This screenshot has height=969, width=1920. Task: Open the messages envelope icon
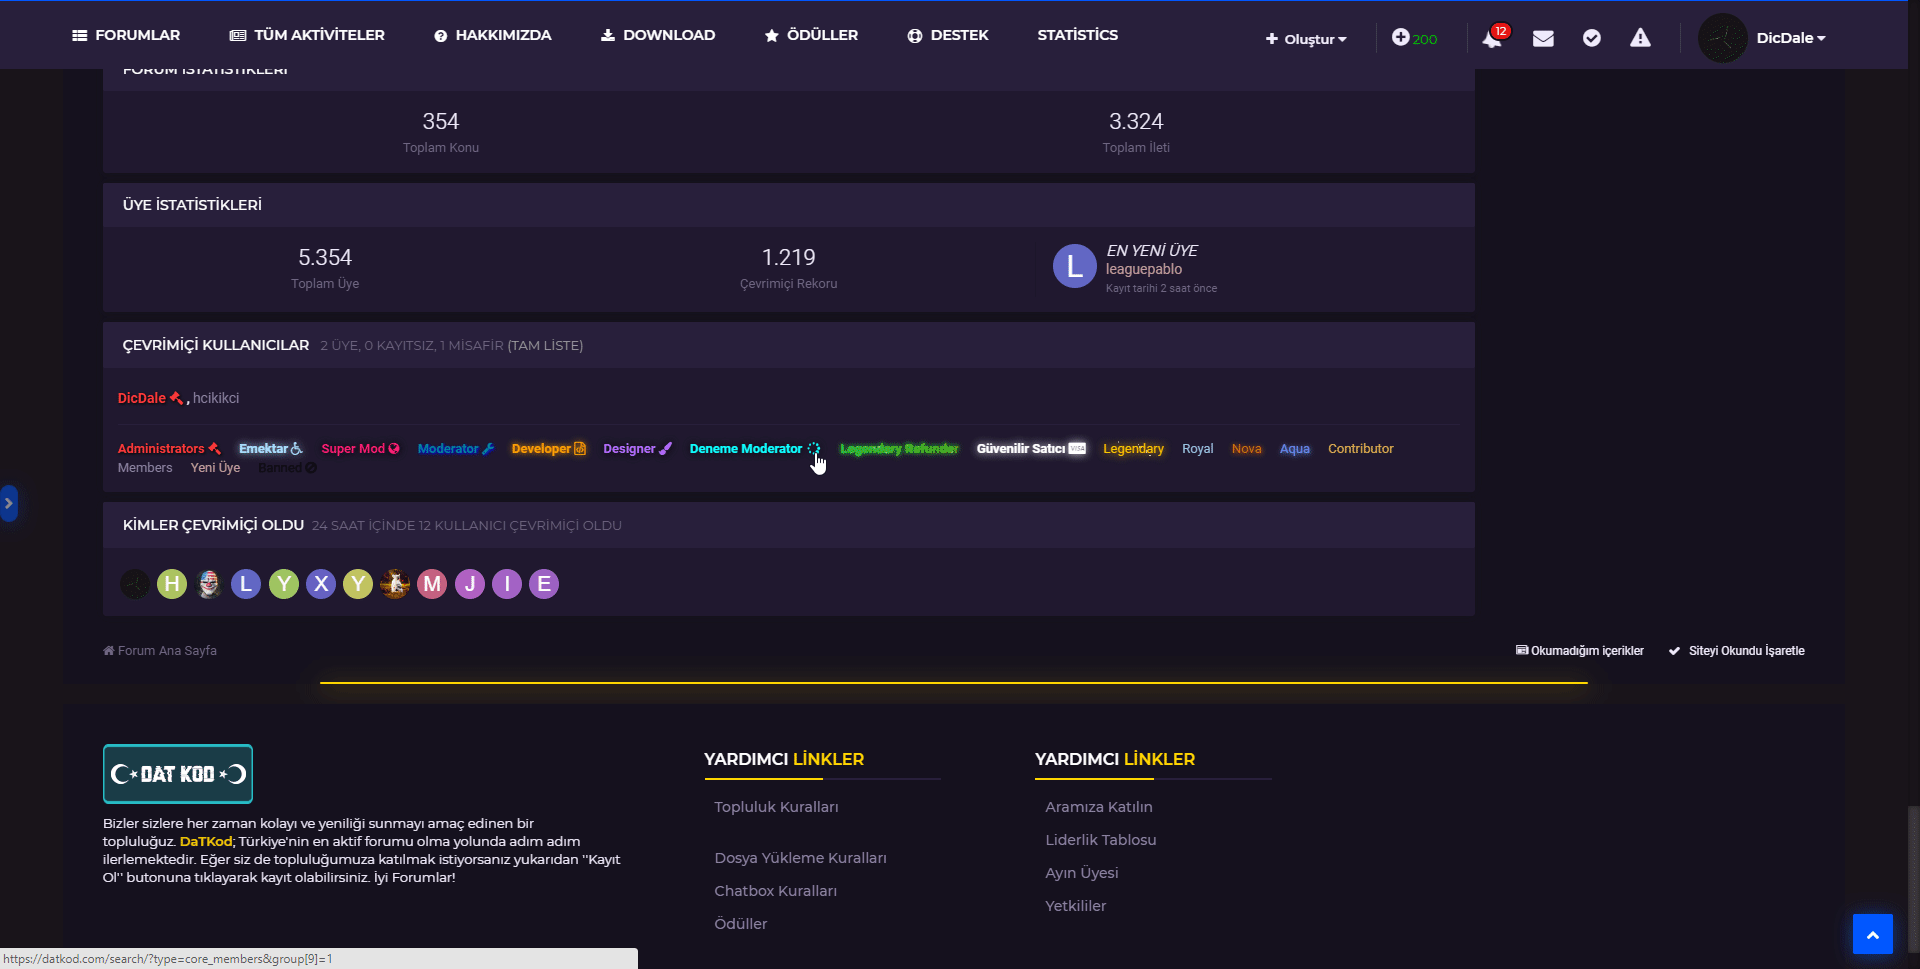1543,38
